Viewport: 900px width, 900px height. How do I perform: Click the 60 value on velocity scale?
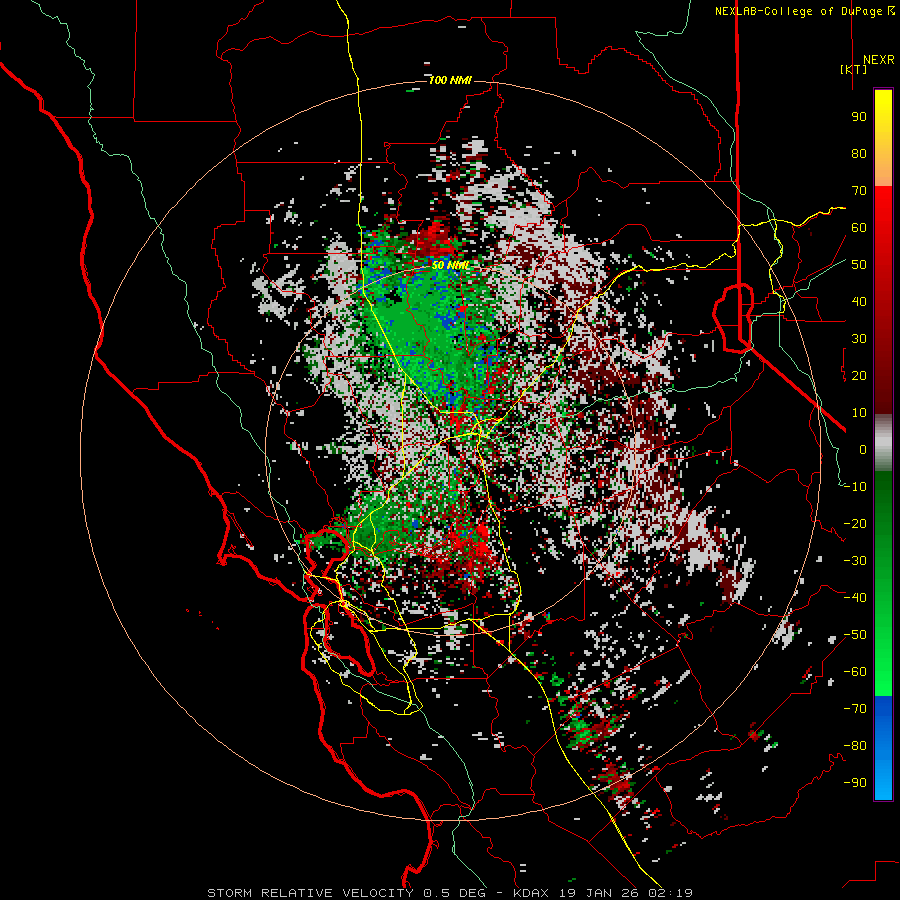point(859,227)
